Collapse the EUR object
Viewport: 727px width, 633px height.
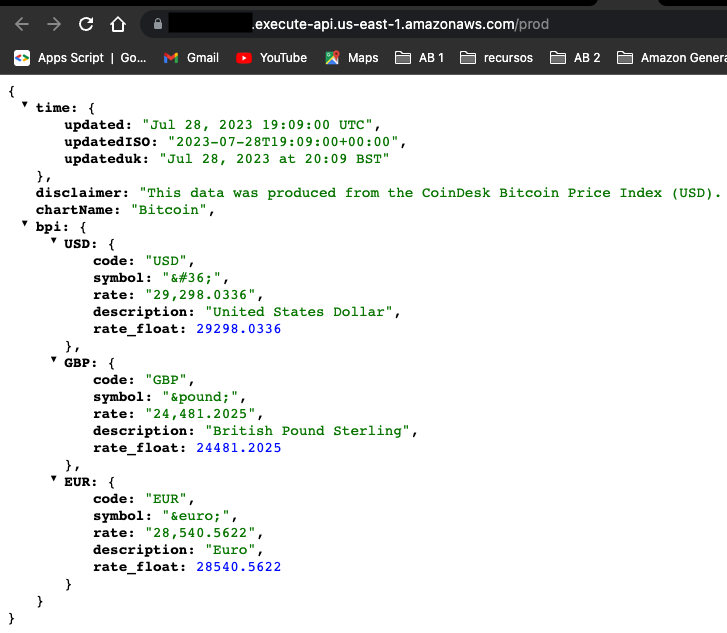tap(54, 479)
